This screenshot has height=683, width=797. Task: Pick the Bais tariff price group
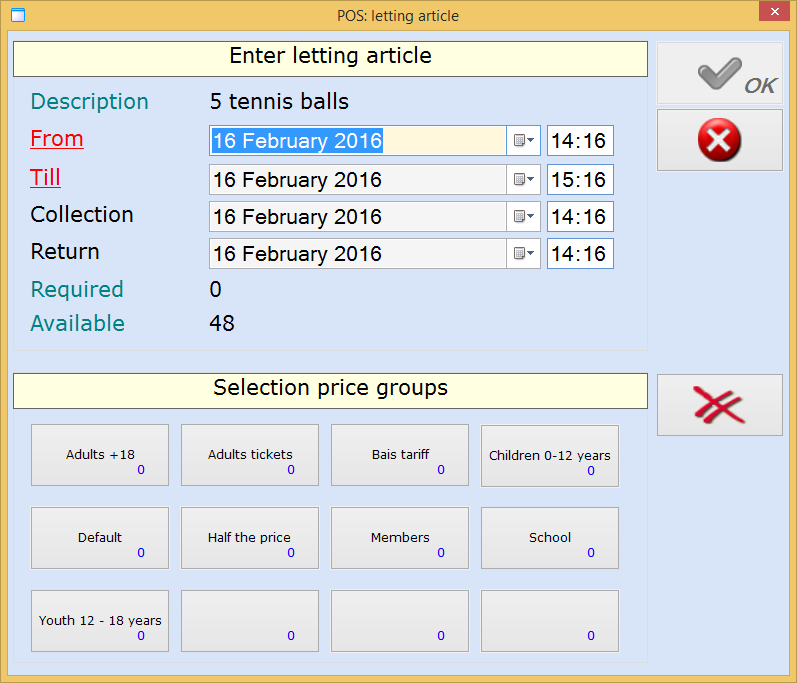(x=400, y=455)
